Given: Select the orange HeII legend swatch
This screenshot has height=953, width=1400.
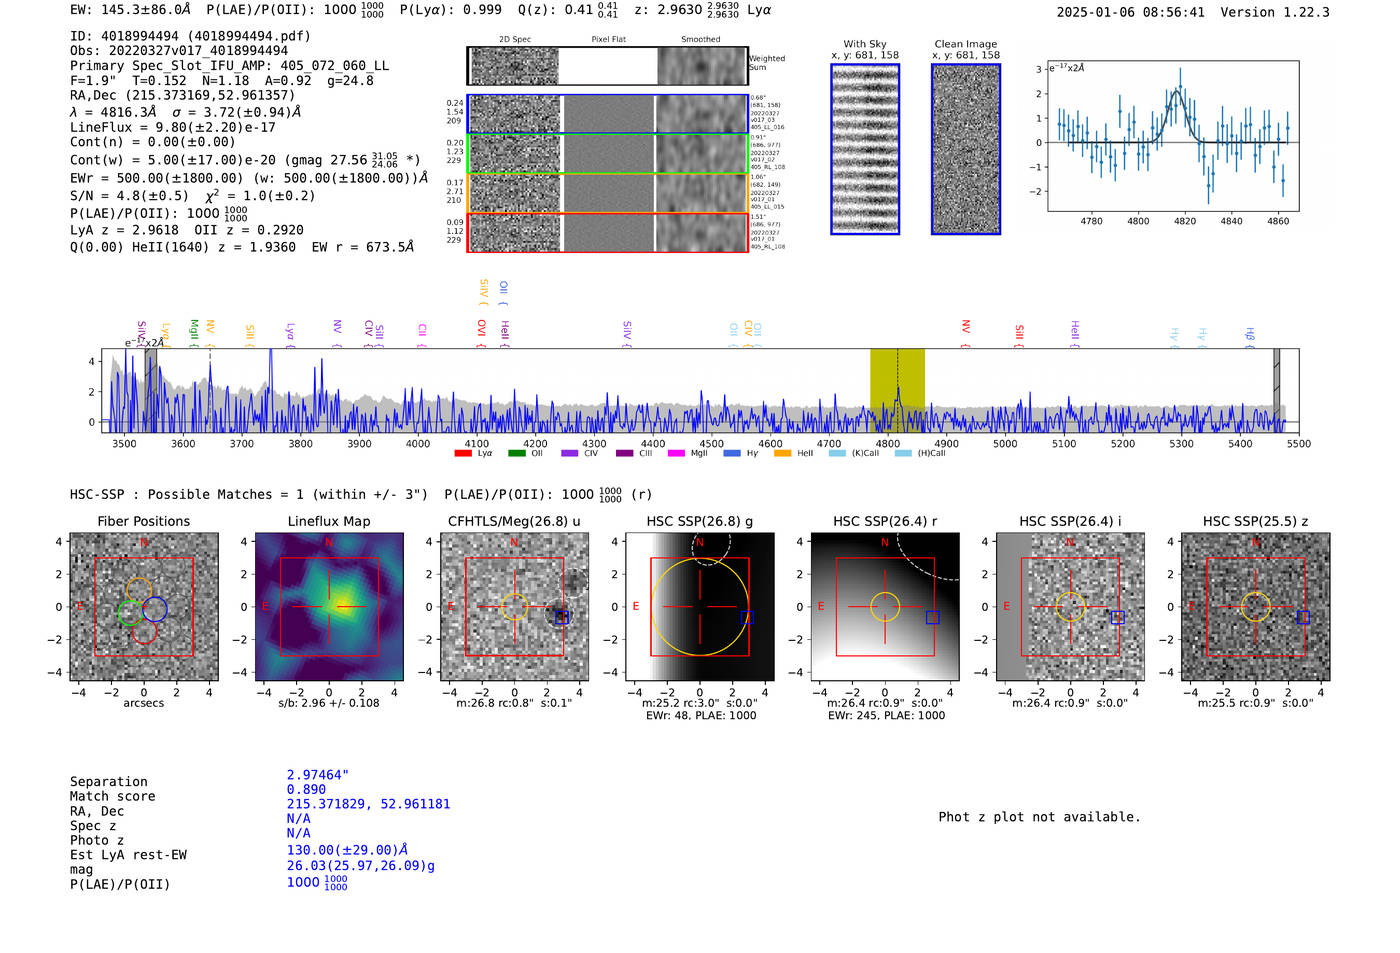Looking at the screenshot, I should pos(782,453).
